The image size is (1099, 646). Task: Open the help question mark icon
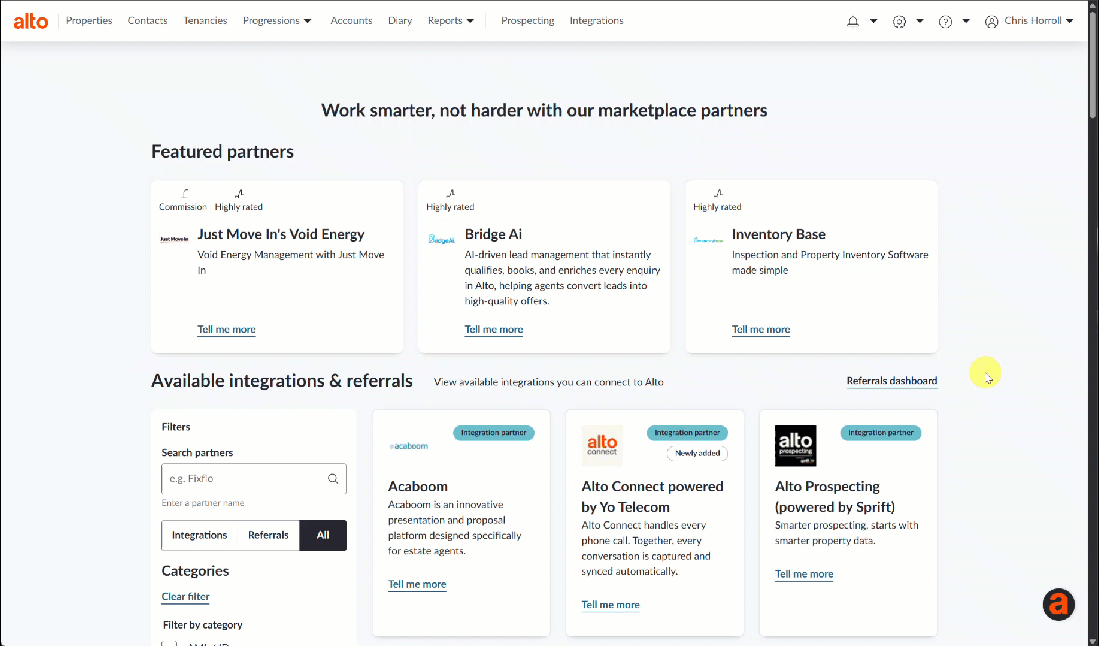click(x=946, y=21)
